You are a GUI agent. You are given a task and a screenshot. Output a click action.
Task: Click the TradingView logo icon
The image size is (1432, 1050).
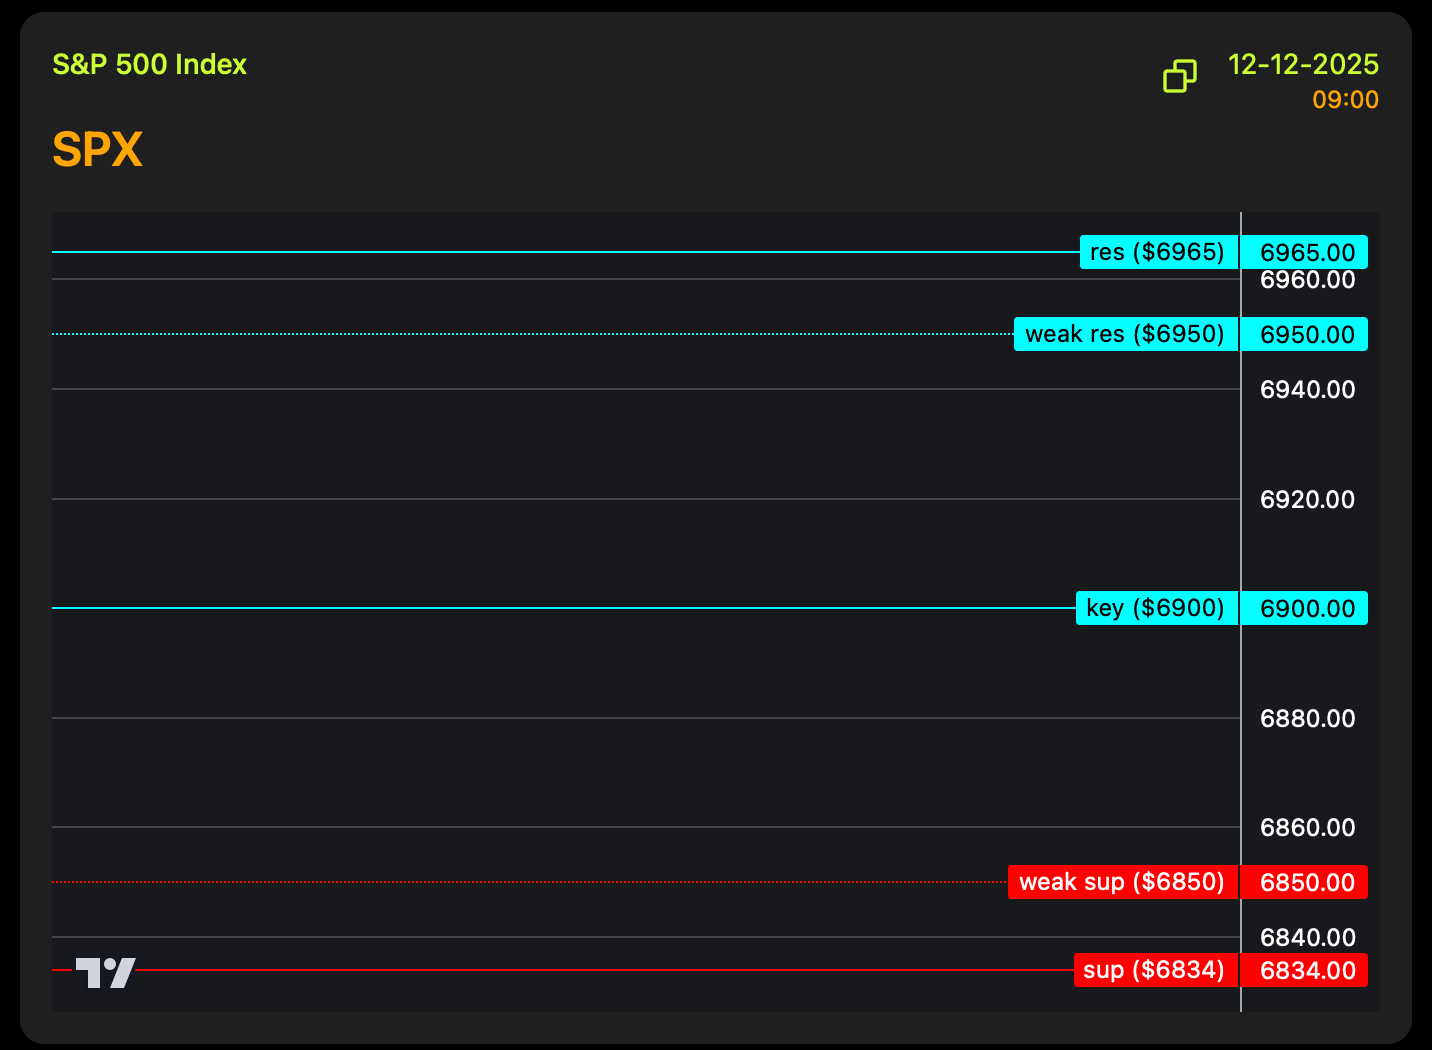[105, 972]
